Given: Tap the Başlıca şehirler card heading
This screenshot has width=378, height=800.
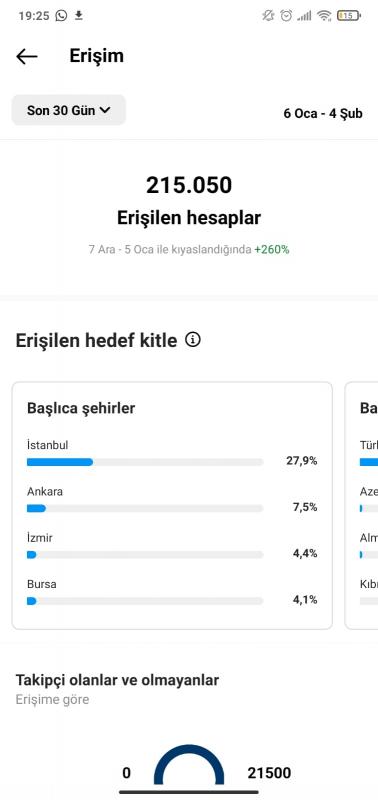Looking at the screenshot, I should [81, 408].
